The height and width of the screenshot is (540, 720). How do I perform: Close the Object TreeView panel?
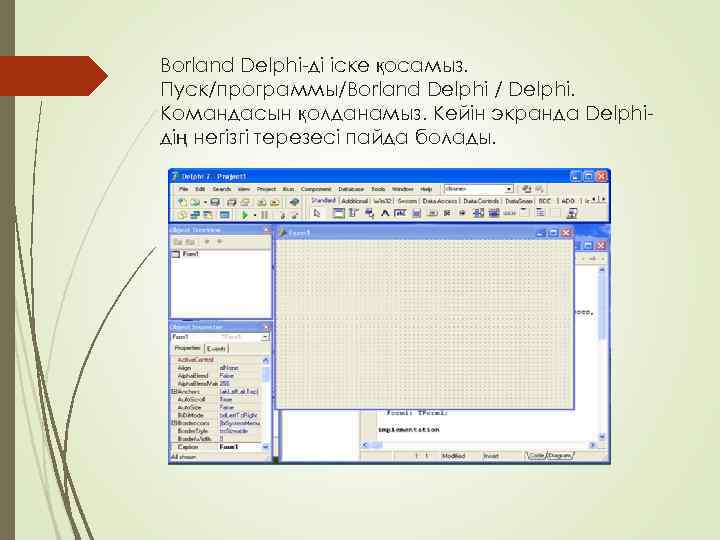266,230
